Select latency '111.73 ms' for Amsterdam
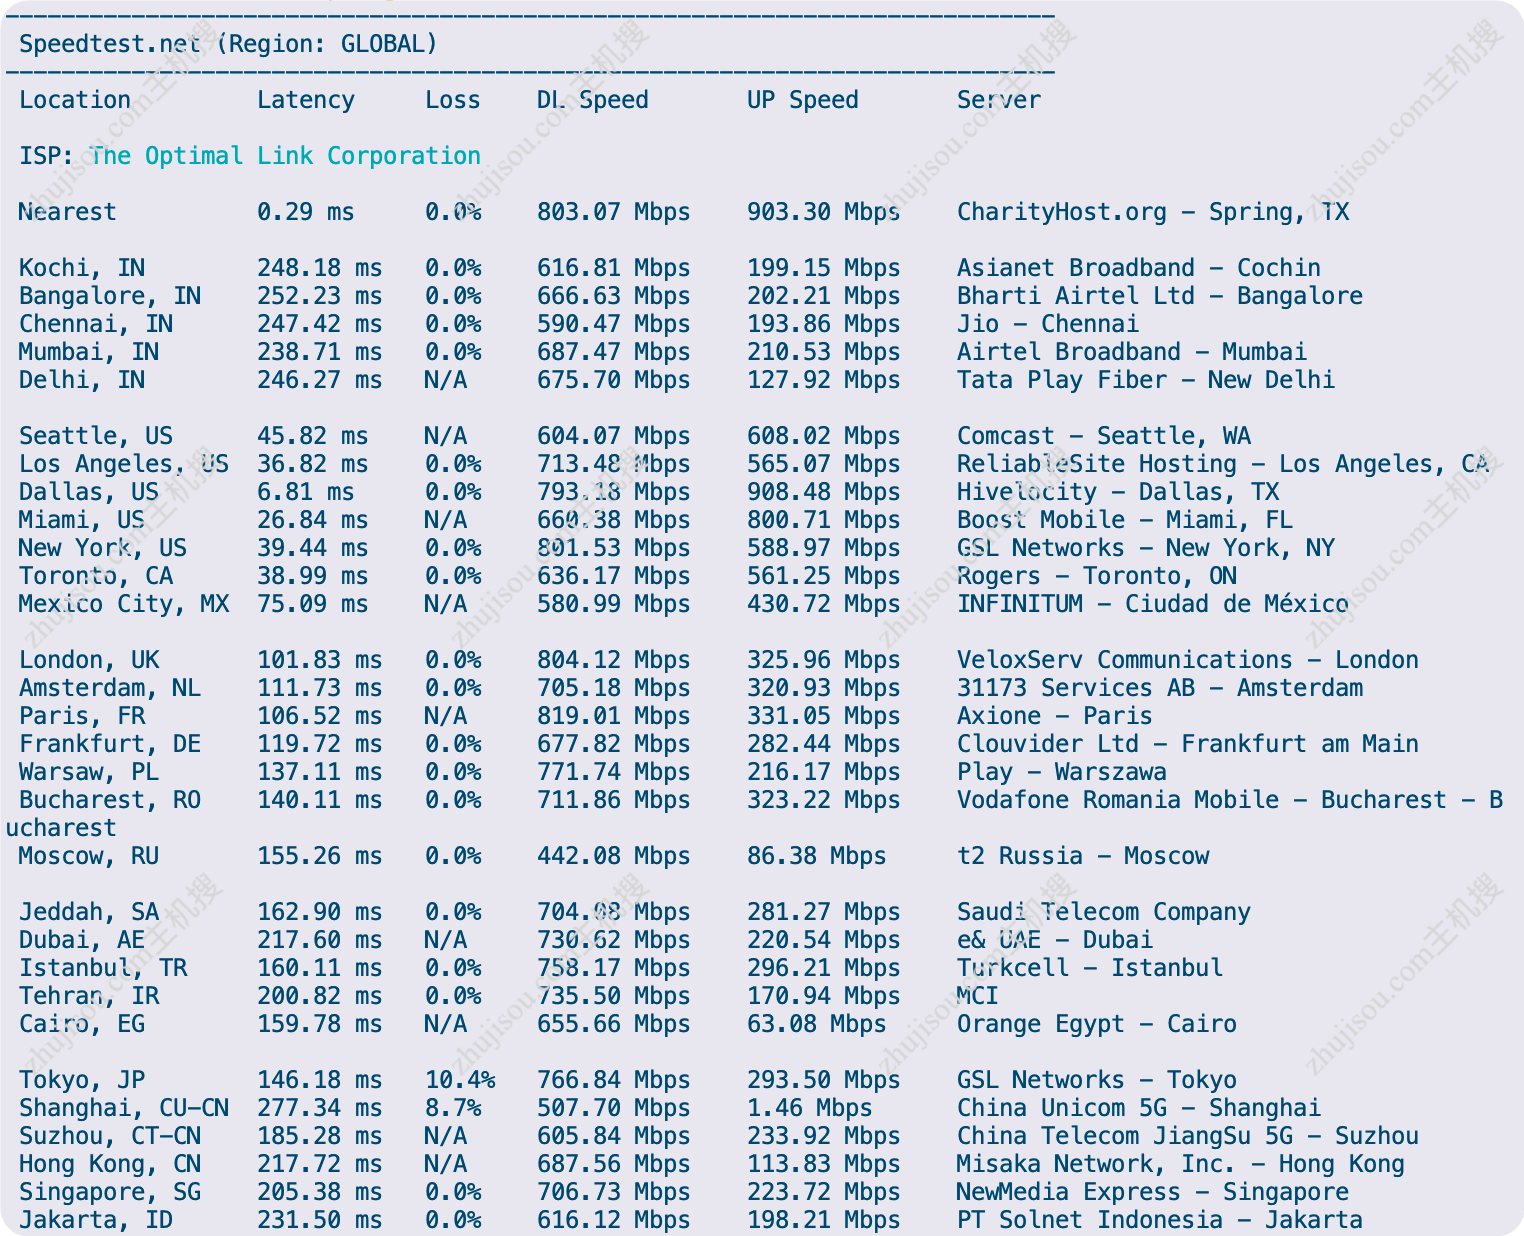This screenshot has height=1236, width=1524. click(x=320, y=688)
